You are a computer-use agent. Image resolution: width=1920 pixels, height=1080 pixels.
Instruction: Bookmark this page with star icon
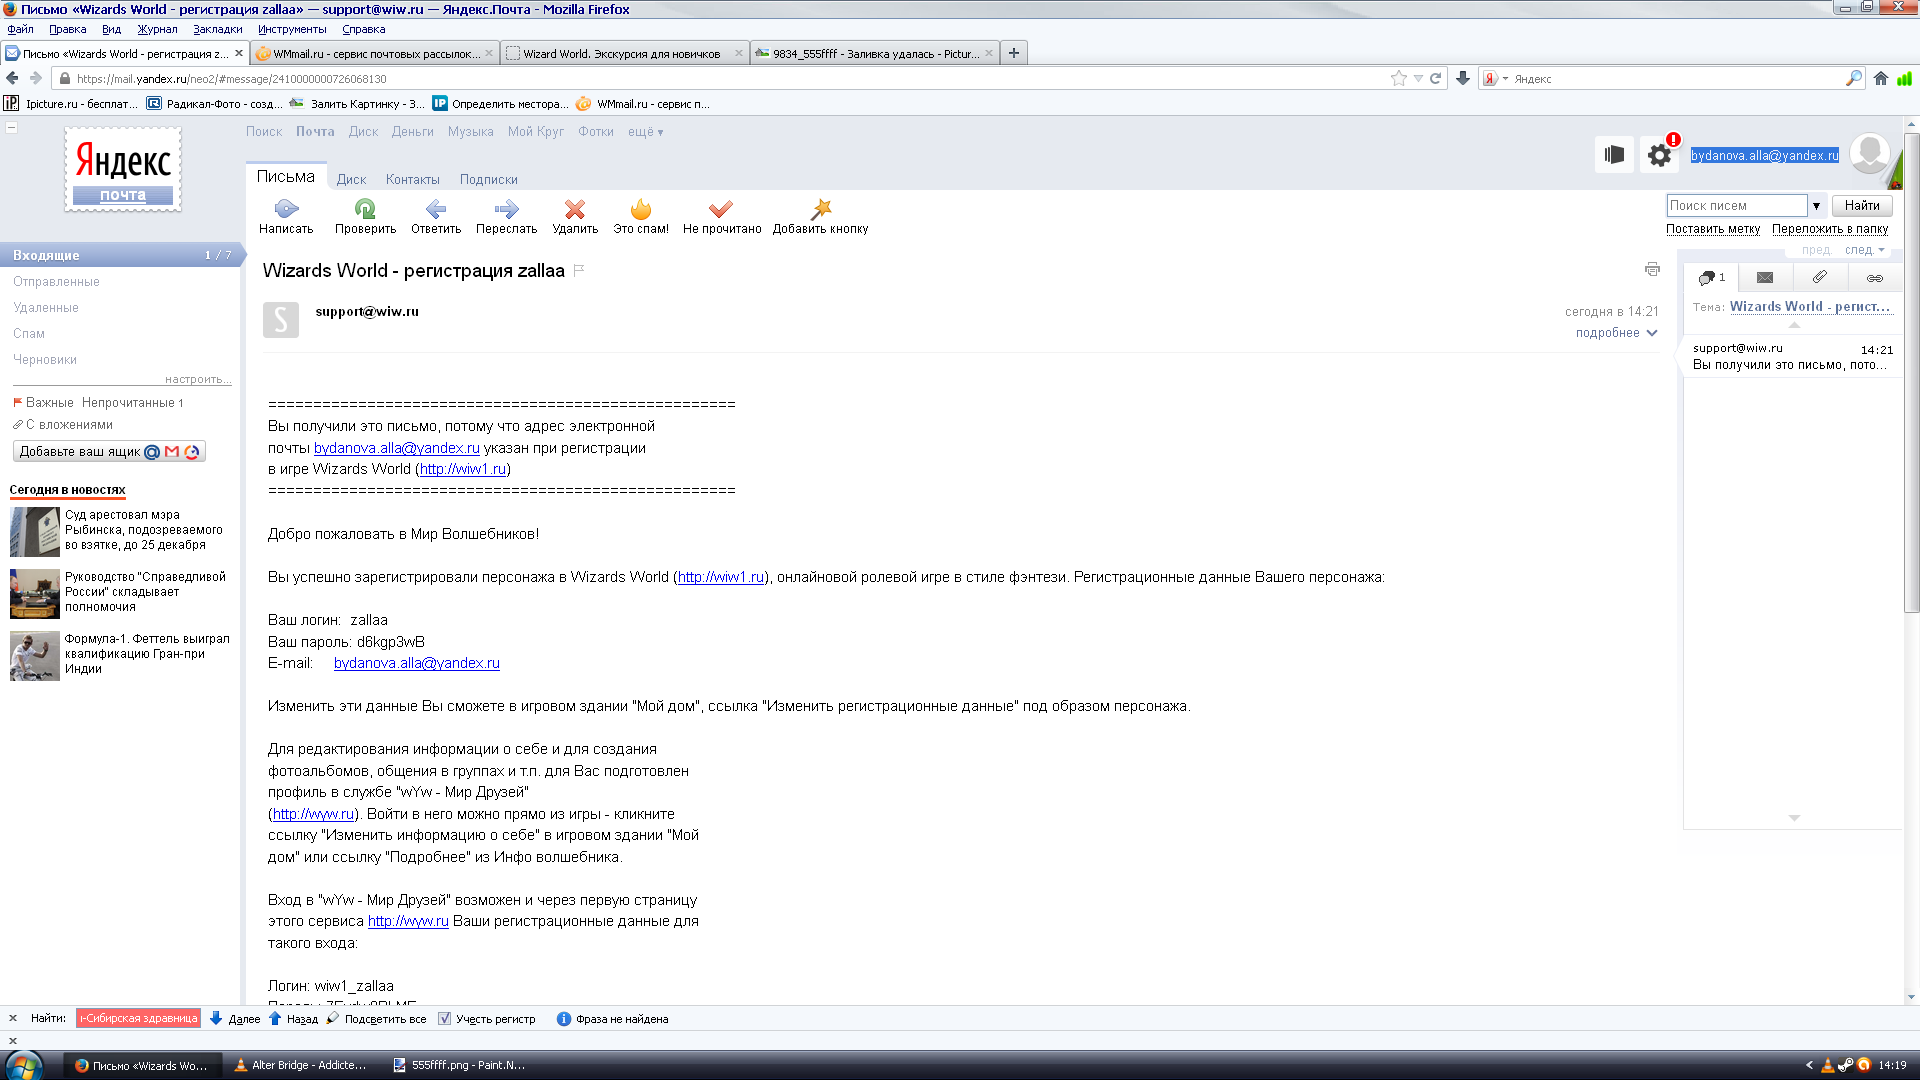pyautogui.click(x=1398, y=78)
